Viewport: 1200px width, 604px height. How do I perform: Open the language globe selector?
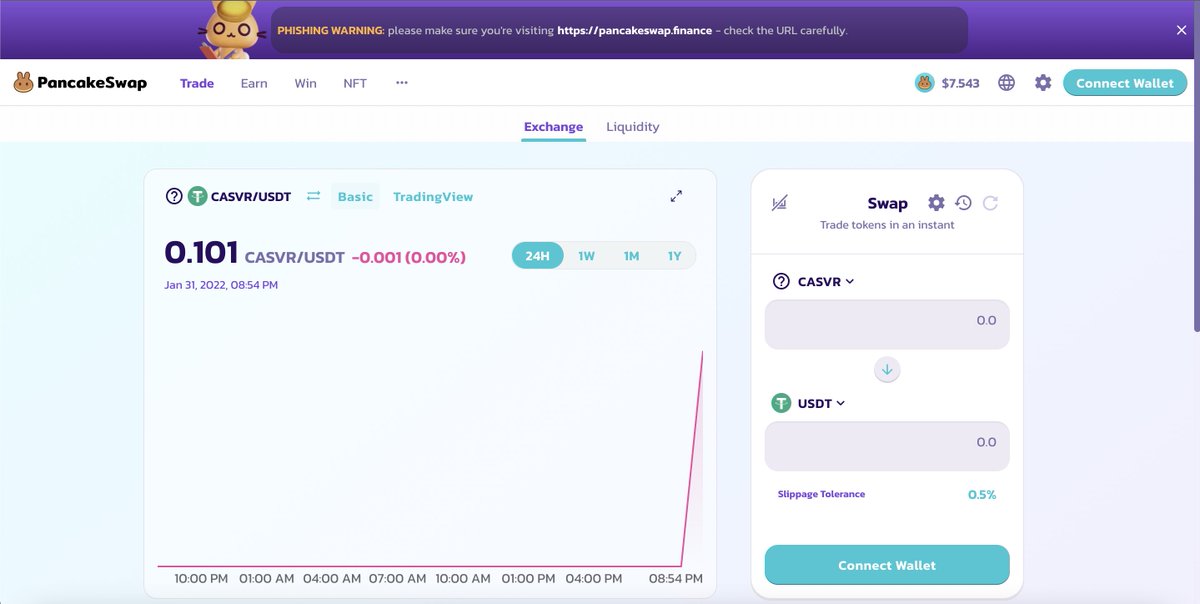pos(1006,83)
